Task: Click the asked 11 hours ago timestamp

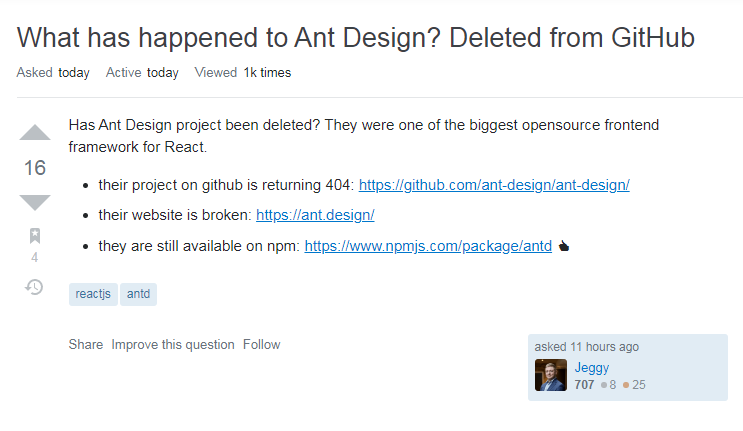Action: 587,347
